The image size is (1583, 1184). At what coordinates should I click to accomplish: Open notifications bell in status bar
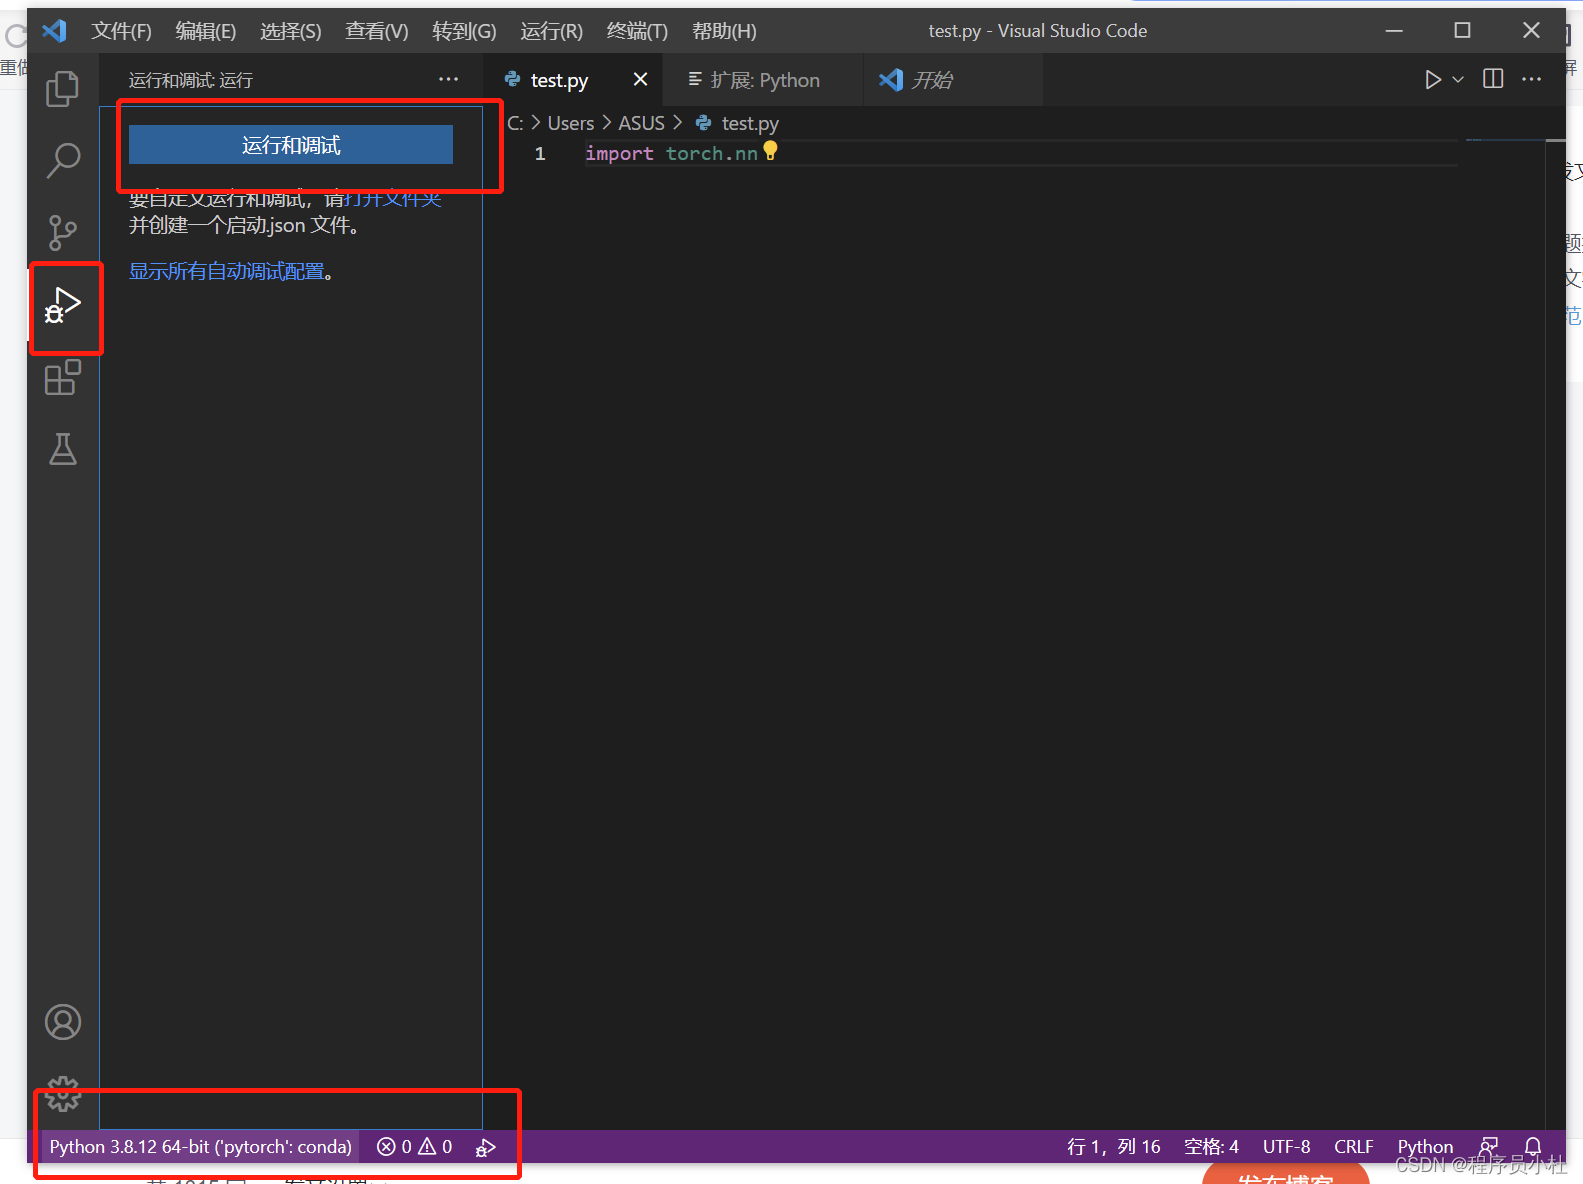[x=1533, y=1147]
